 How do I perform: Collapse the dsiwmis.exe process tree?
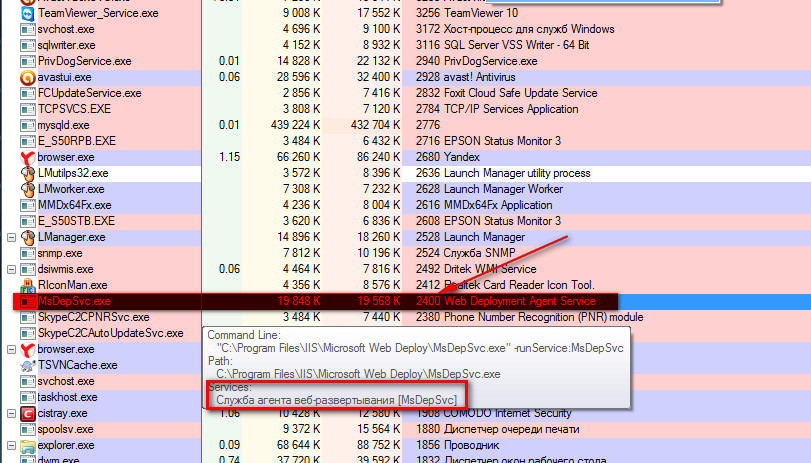click(11, 270)
